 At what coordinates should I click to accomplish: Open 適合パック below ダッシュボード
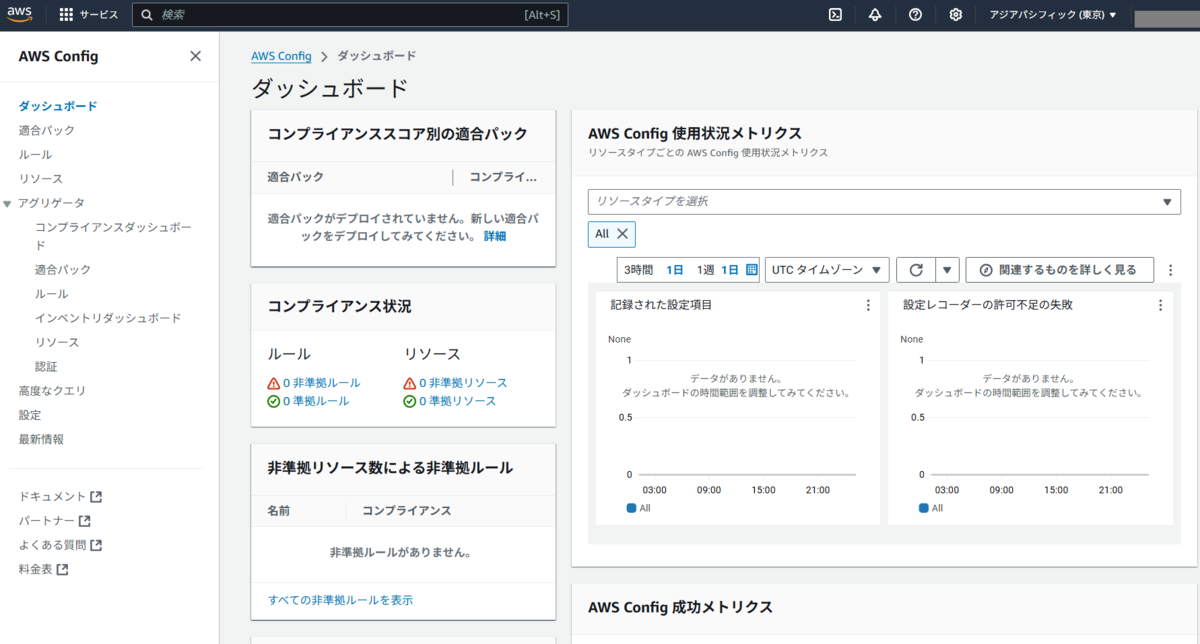coord(46,130)
